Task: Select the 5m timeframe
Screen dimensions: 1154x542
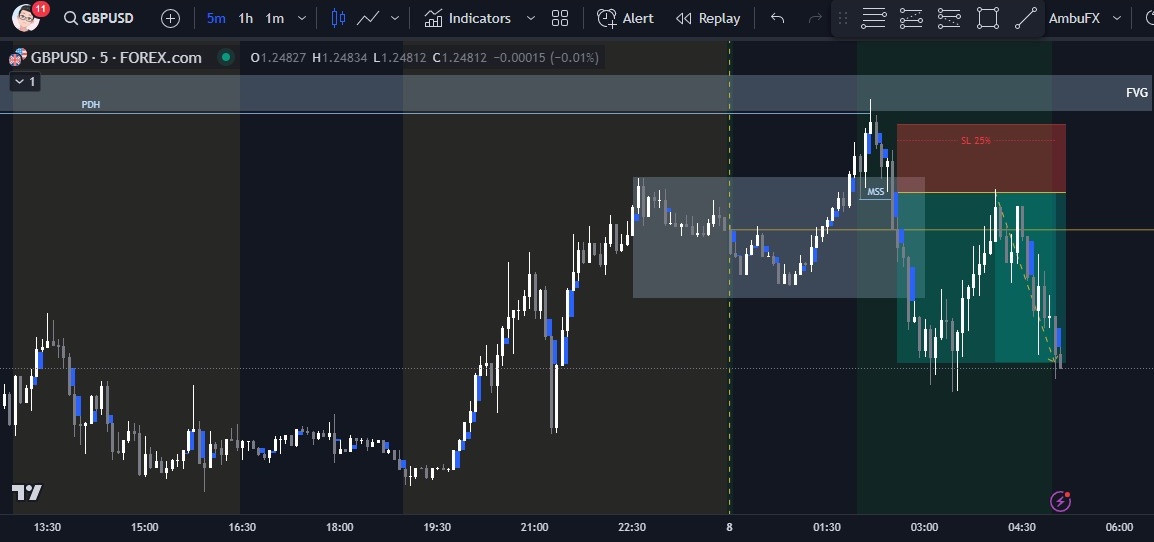Action: coord(216,18)
